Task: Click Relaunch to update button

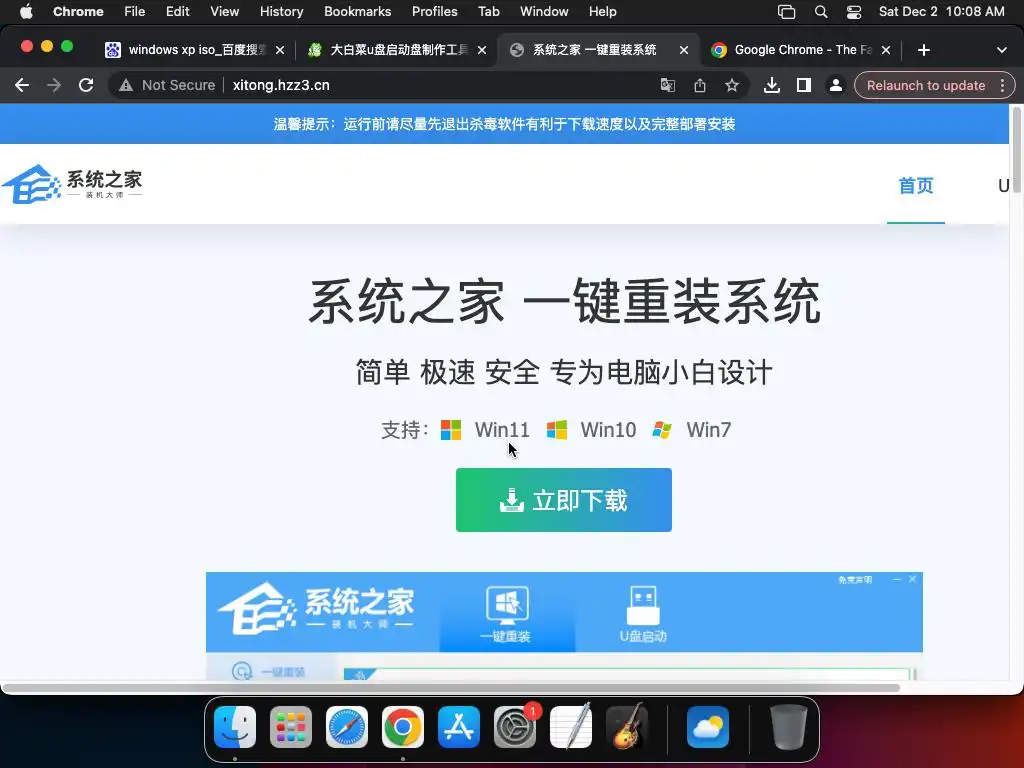Action: 925,86
